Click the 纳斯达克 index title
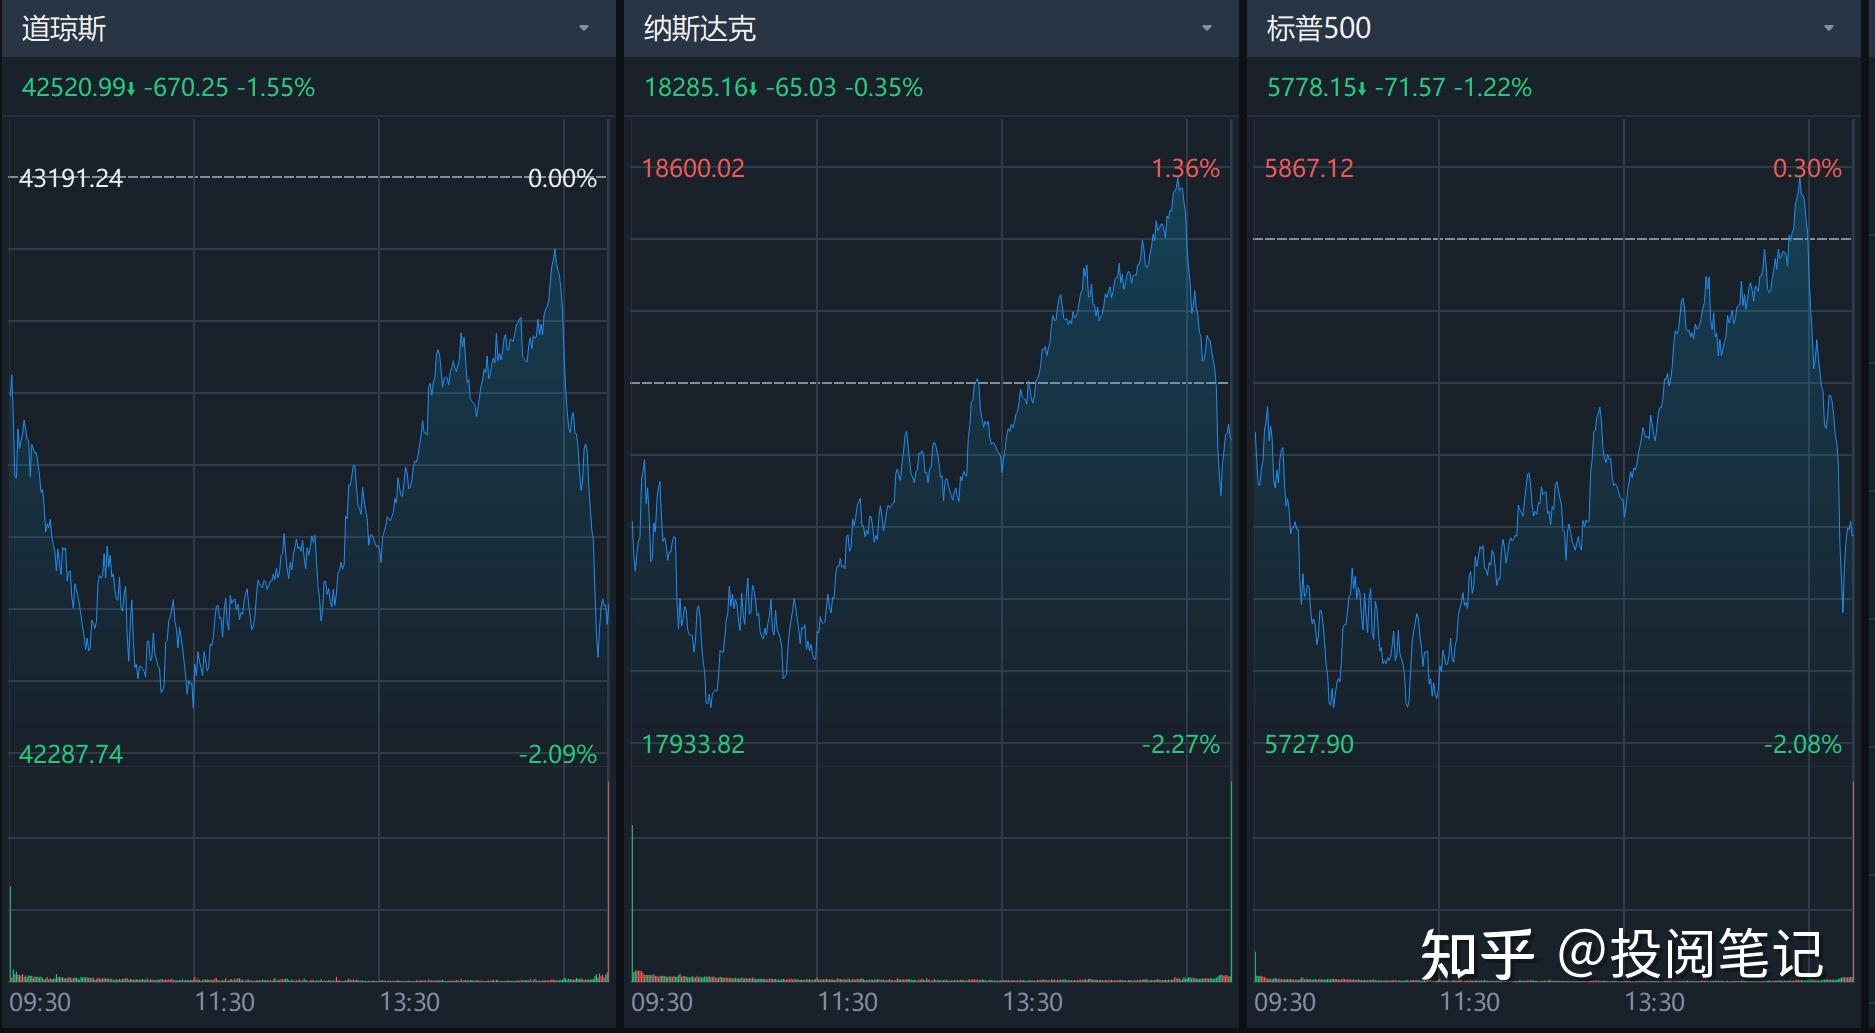Screen dimensions: 1875x1033 coord(699,28)
